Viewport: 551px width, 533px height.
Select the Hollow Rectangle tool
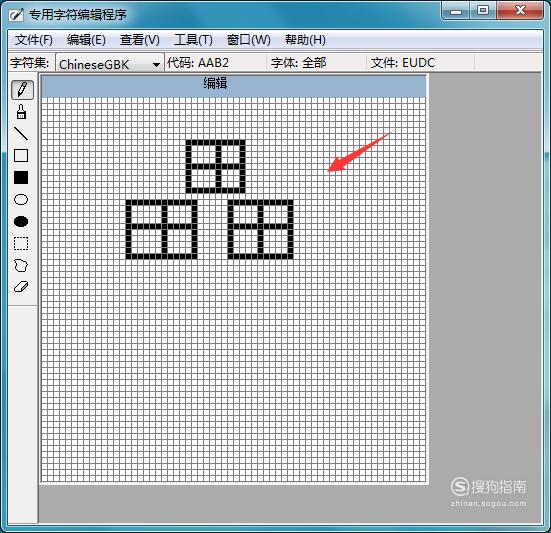21,156
